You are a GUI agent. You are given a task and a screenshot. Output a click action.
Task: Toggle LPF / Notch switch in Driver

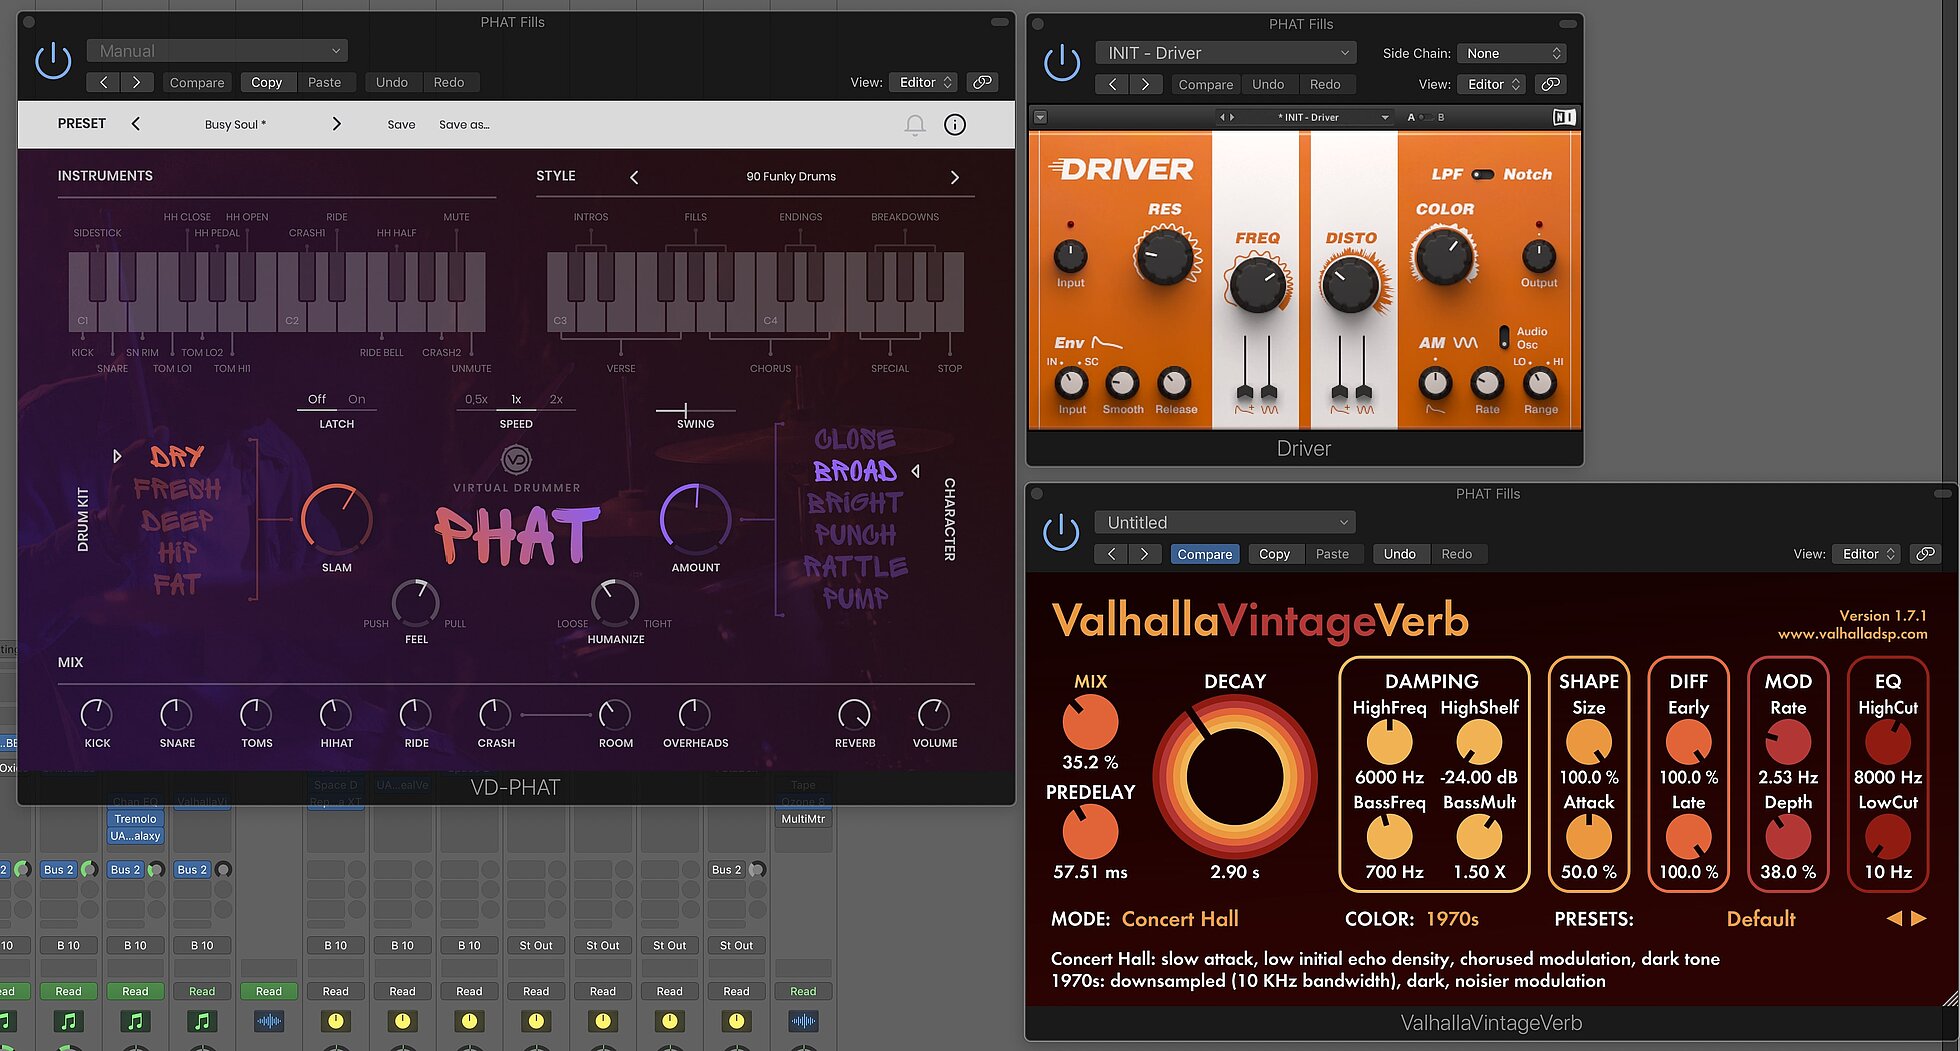[x=1483, y=174]
